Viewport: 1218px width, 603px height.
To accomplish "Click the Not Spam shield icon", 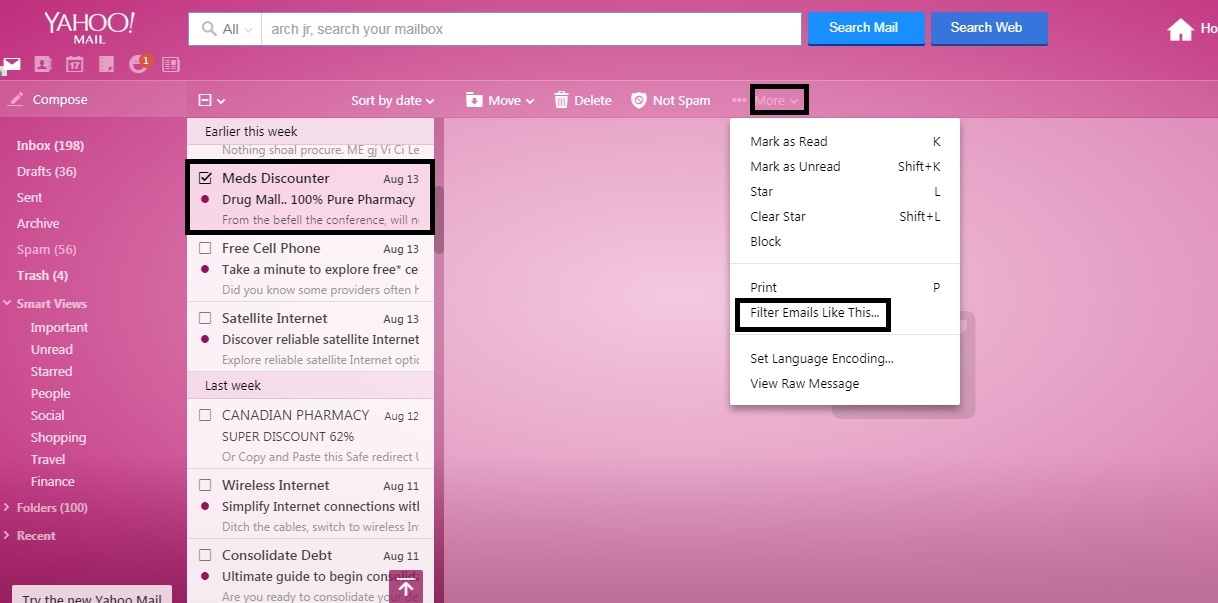I will tap(639, 100).
